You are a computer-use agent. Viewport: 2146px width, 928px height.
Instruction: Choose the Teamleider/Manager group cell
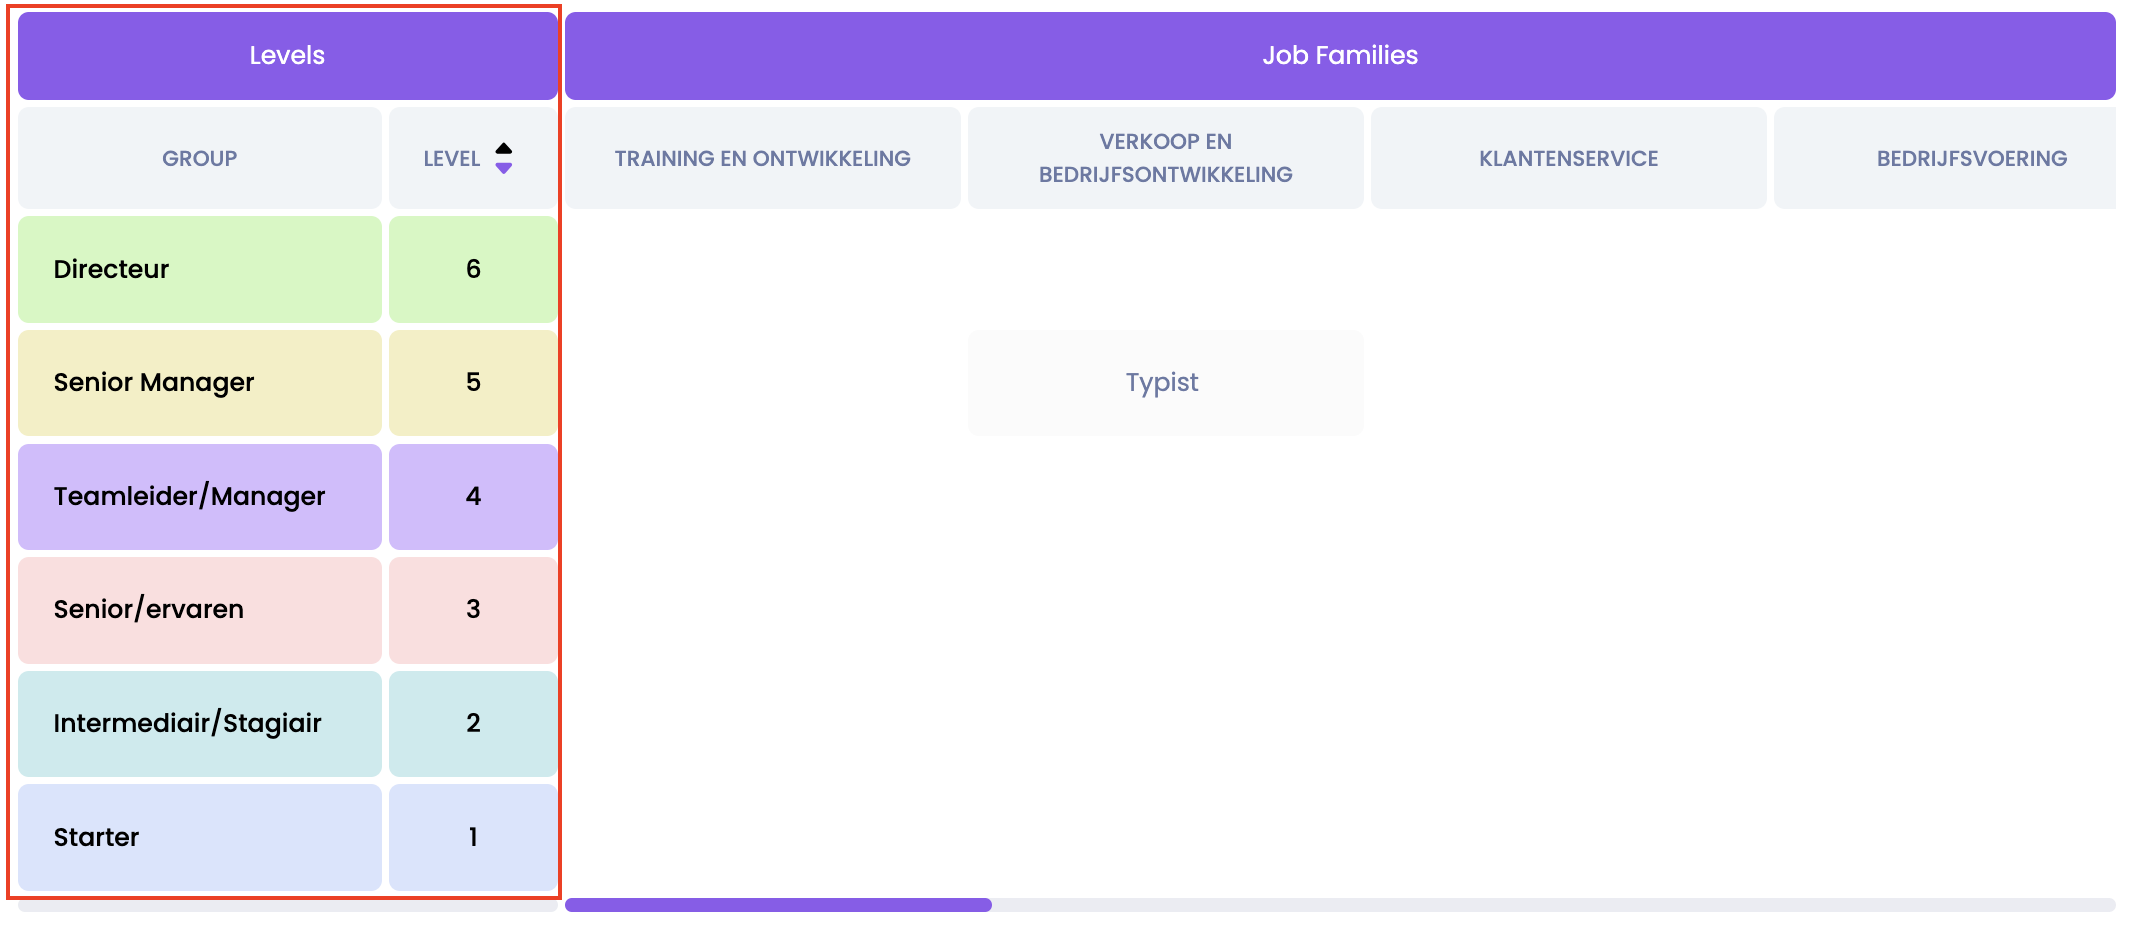(199, 496)
